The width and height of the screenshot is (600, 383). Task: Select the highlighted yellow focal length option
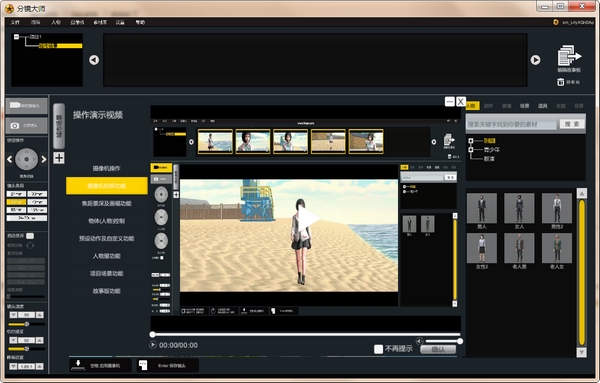pyautogui.click(x=16, y=202)
